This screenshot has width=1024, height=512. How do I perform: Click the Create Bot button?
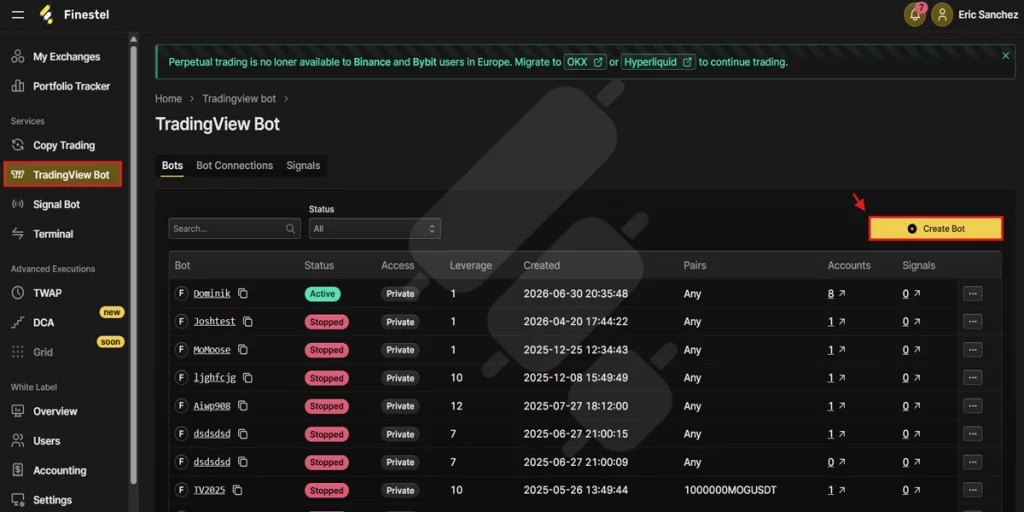pos(936,229)
